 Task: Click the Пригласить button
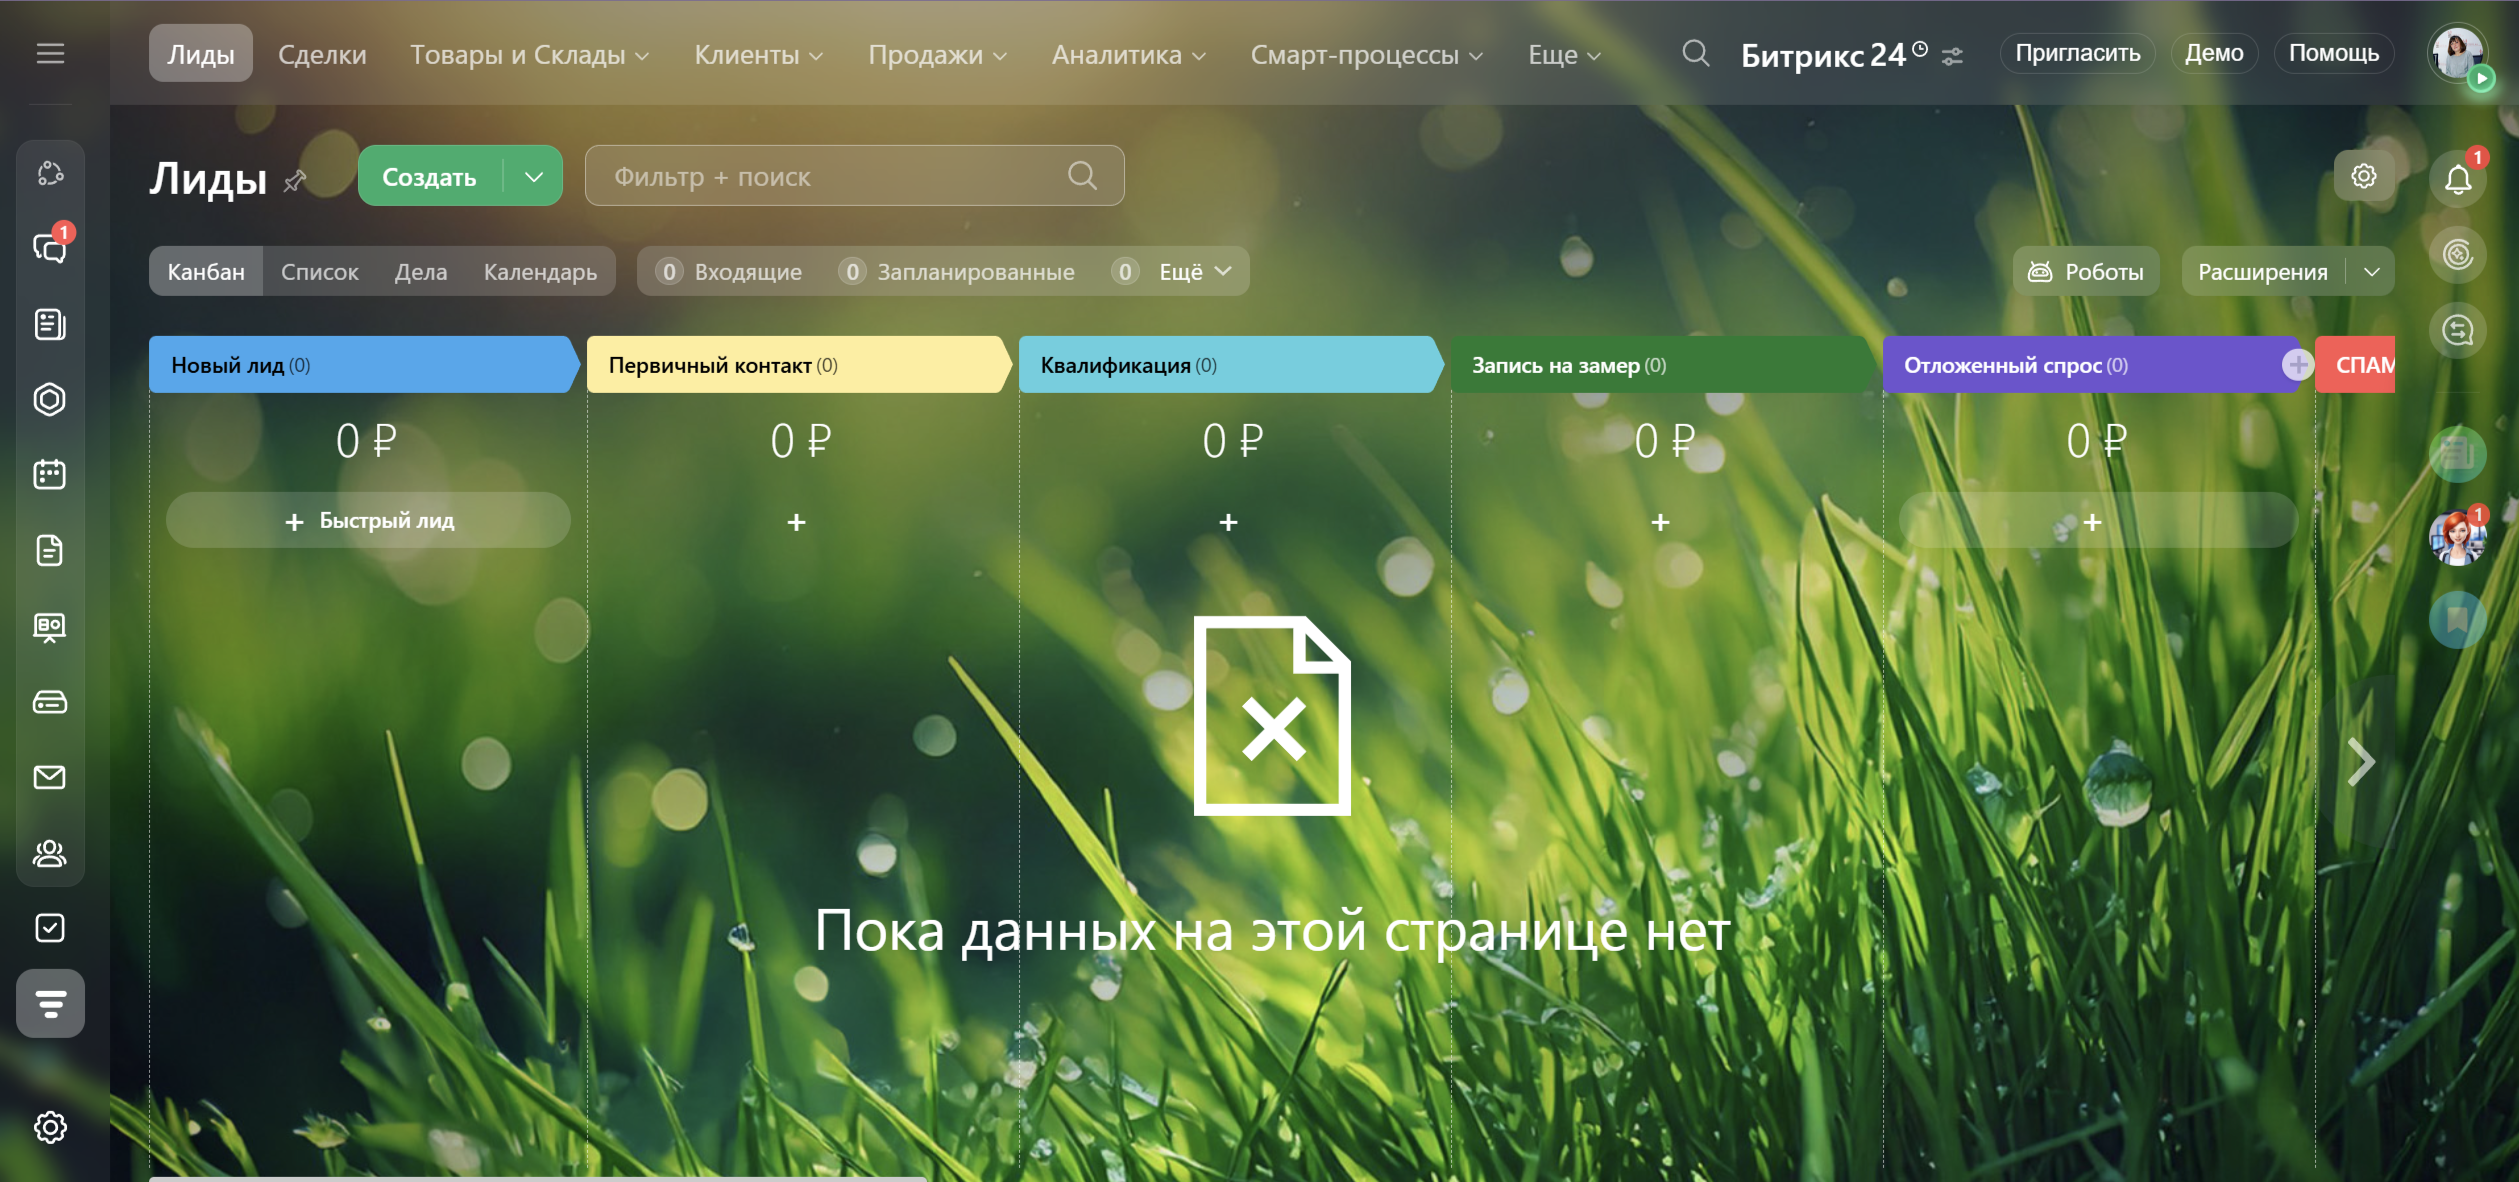tap(2077, 53)
